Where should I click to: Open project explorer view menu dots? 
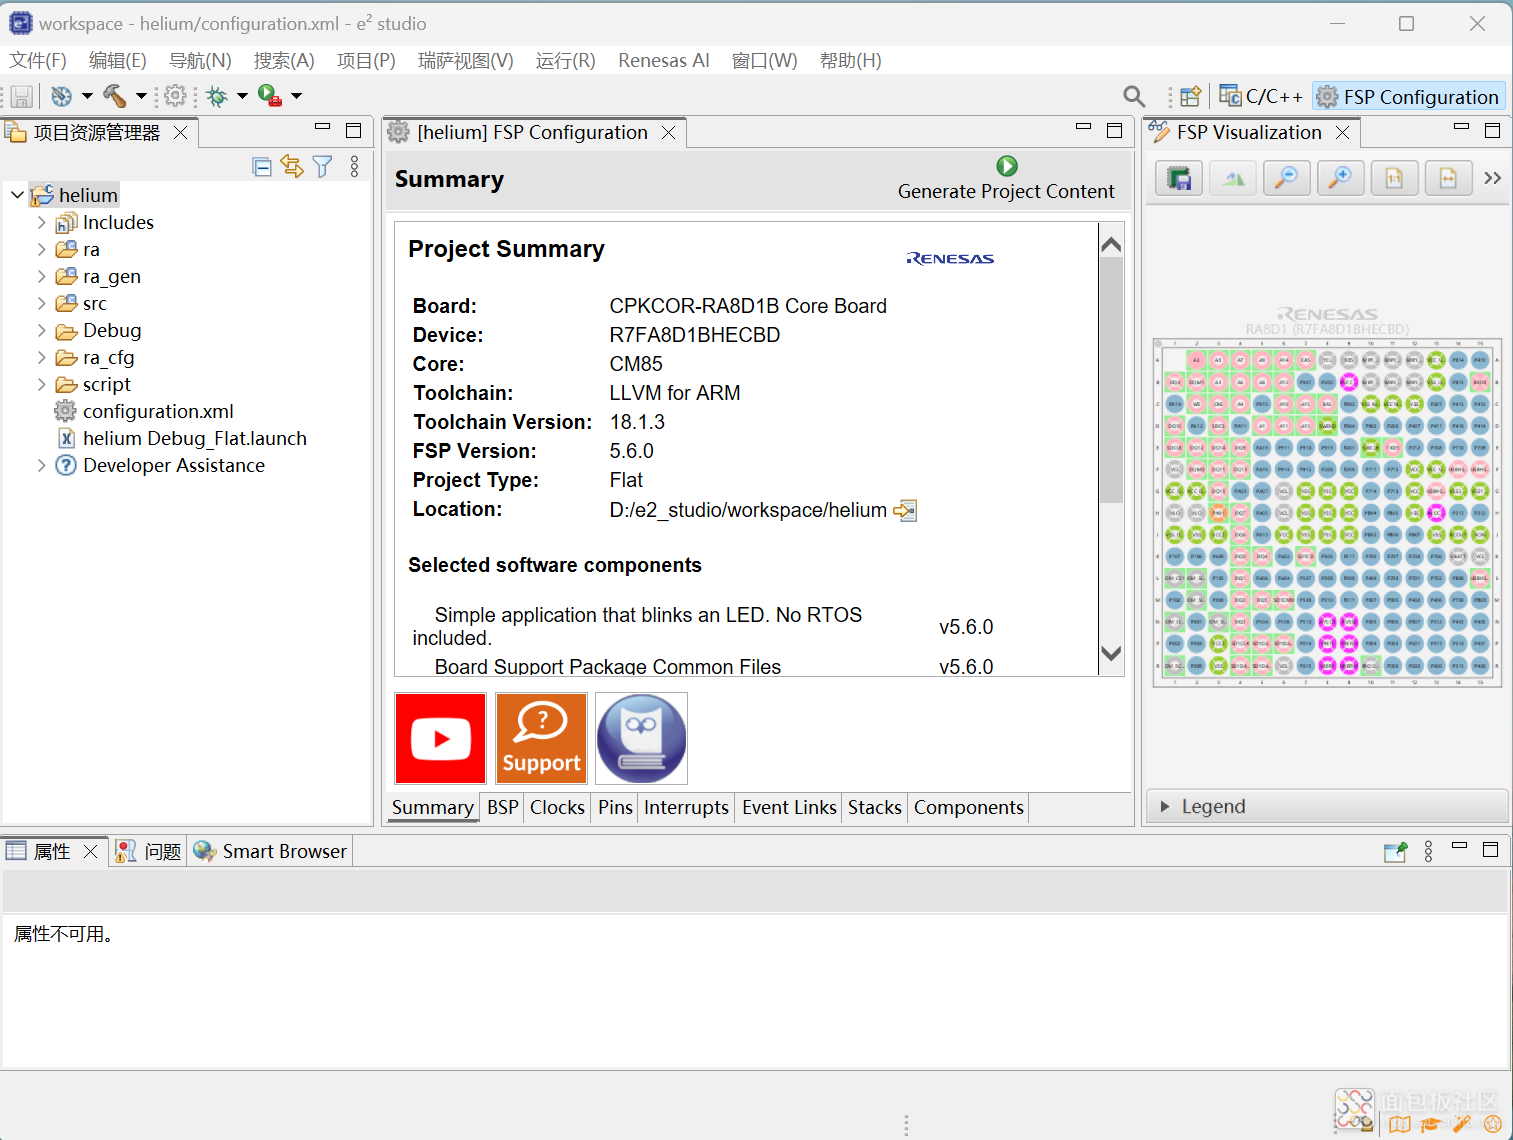[x=354, y=167]
